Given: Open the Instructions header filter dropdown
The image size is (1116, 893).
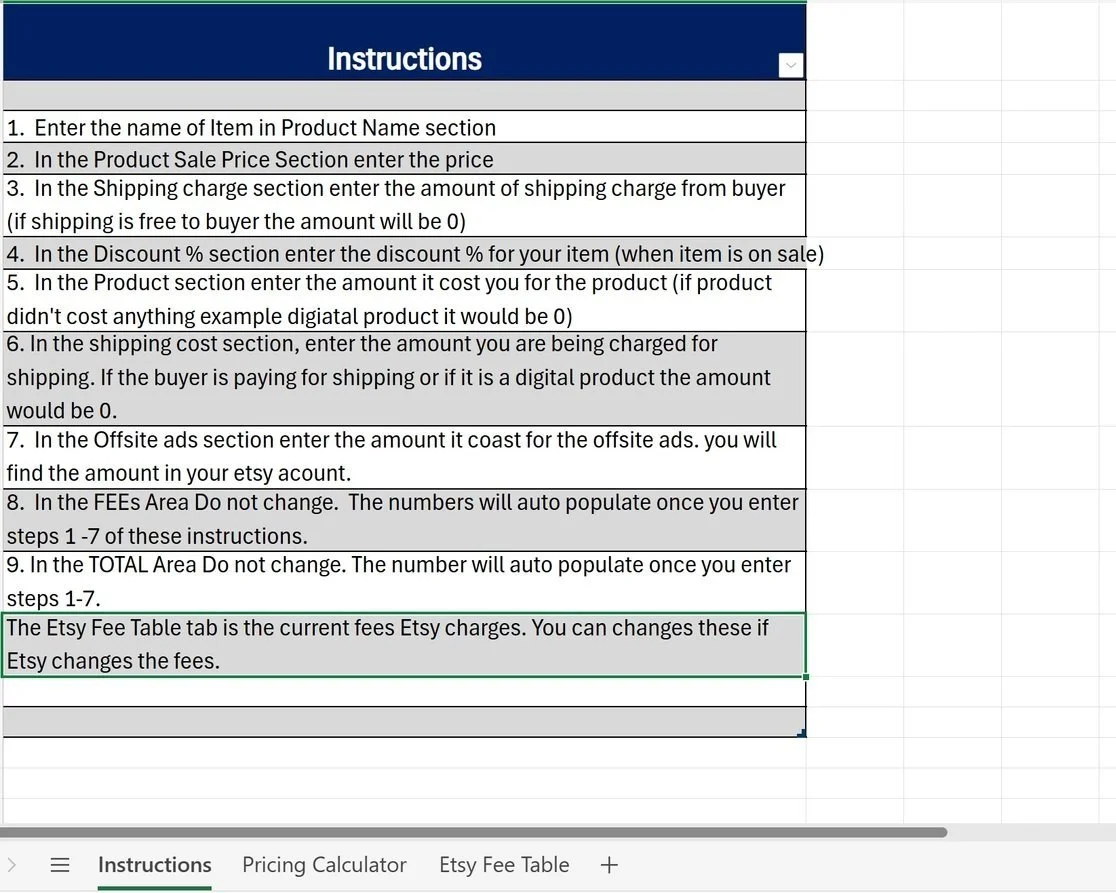Looking at the screenshot, I should tap(791, 65).
